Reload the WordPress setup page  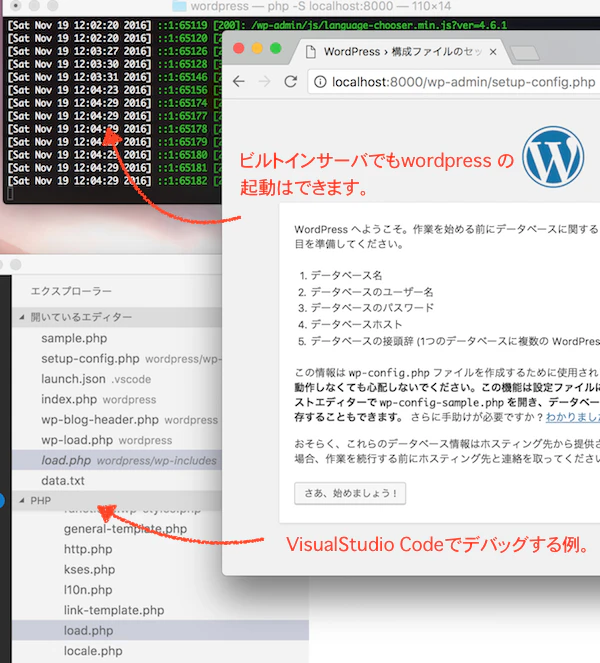(x=290, y=81)
